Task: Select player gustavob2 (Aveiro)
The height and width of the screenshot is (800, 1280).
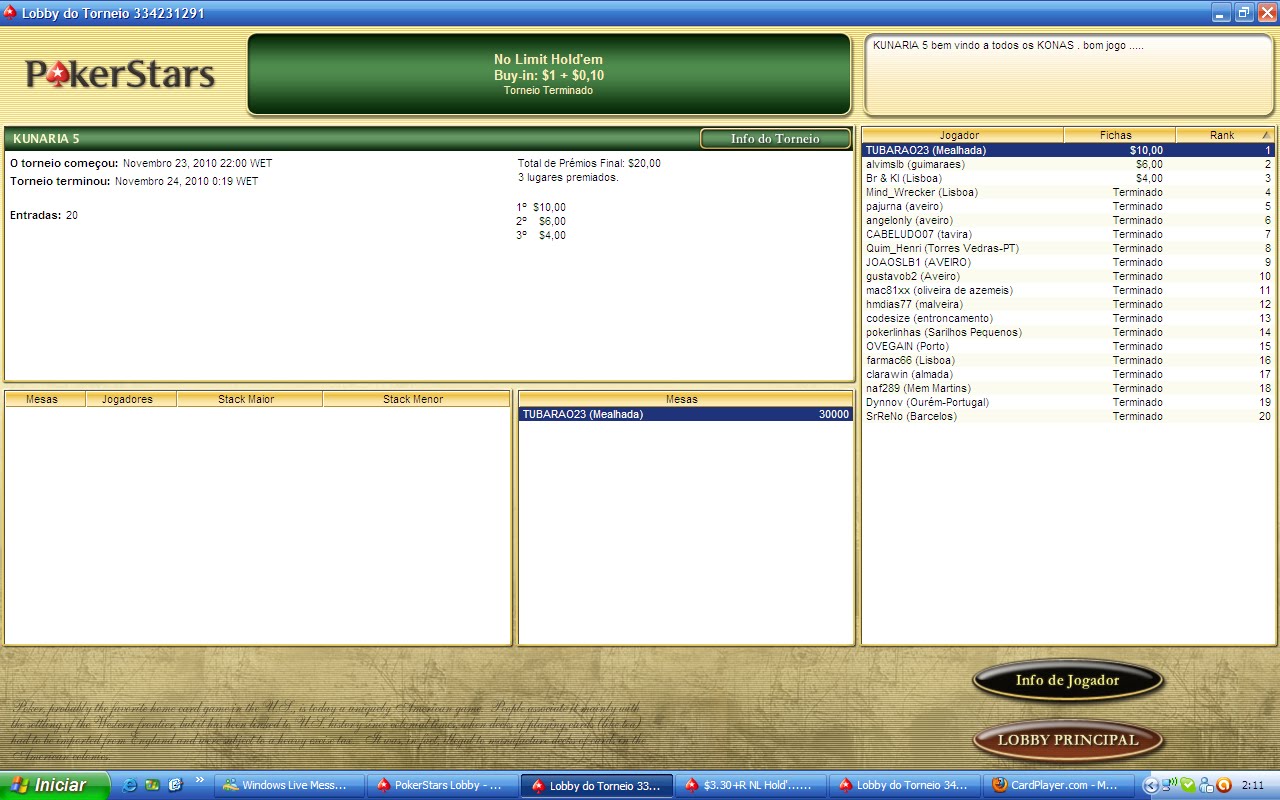Action: click(x=1068, y=276)
